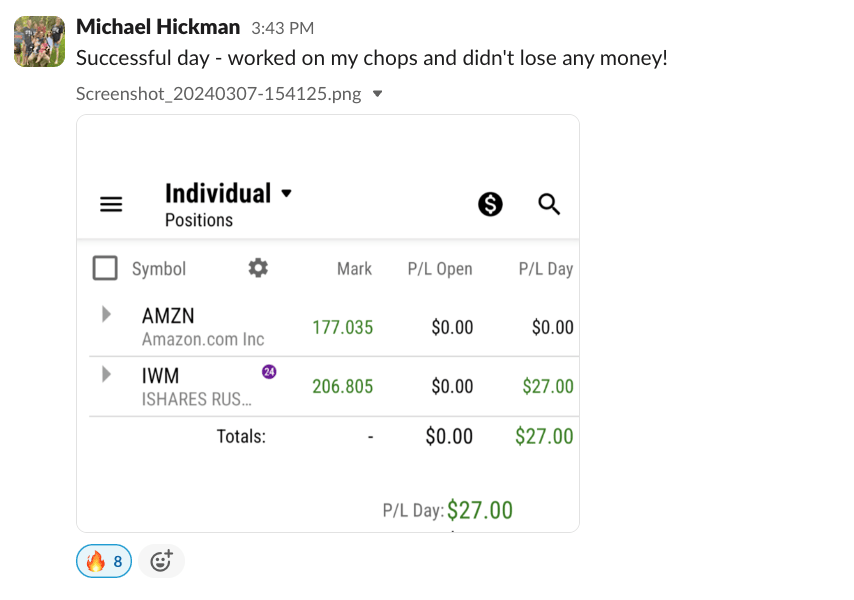Open the Screenshot_20240307-154125.png file name
Screen dimensions: 854x600
(x=219, y=94)
